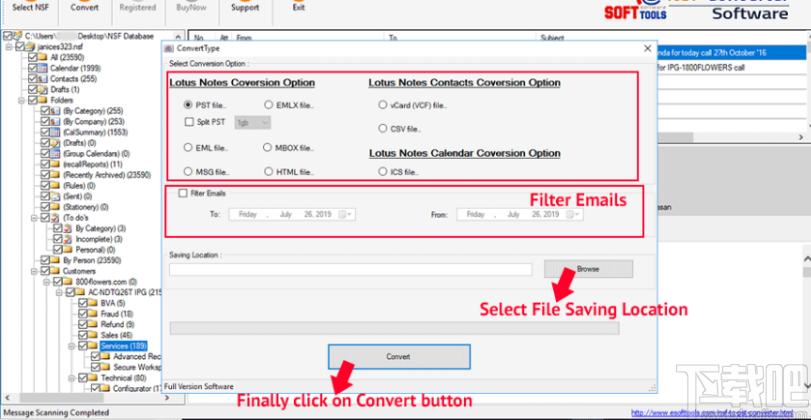Click the (Recently Archived) (23590) folder icon
Image resolution: width=811 pixels, height=420 pixels.
coord(56,175)
